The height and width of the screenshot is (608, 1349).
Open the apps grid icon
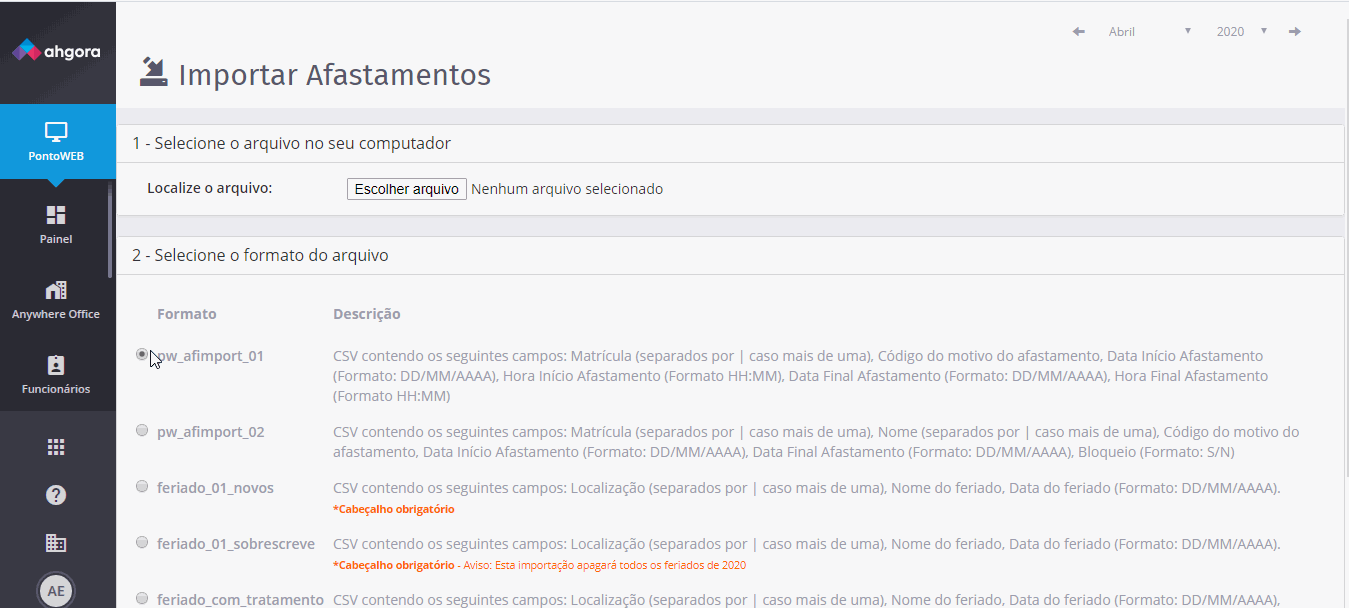tap(56, 447)
